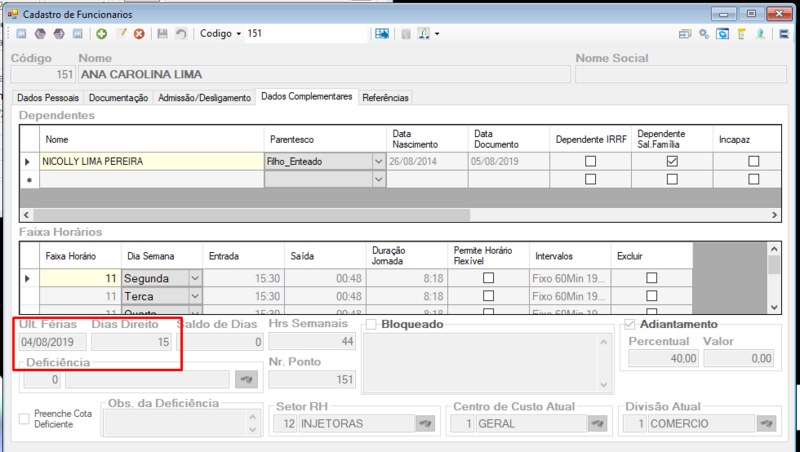The width and height of the screenshot is (800, 452).
Task: Check Excluir for the Terca row
Action: tap(652, 296)
